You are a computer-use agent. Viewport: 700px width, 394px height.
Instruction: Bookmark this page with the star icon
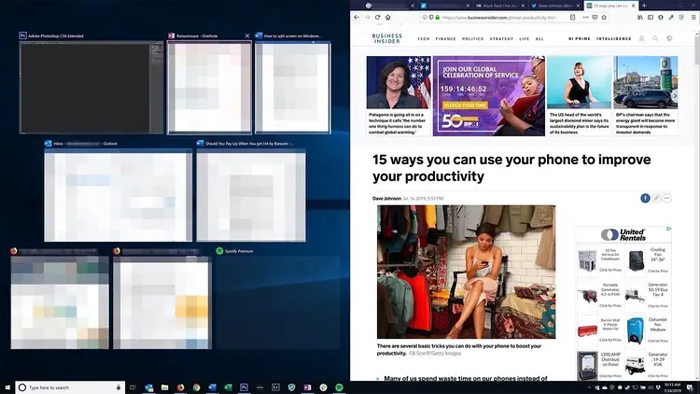604,17
